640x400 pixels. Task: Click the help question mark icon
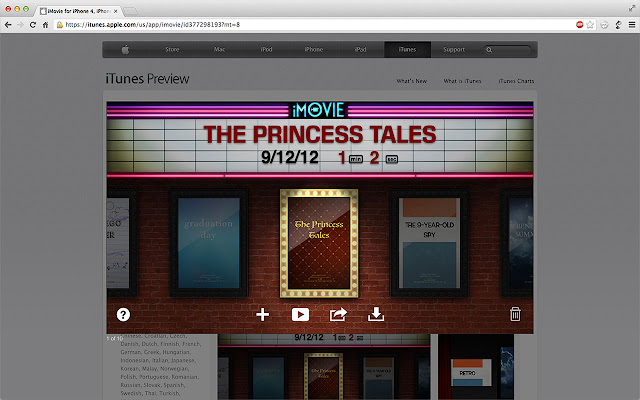click(123, 314)
